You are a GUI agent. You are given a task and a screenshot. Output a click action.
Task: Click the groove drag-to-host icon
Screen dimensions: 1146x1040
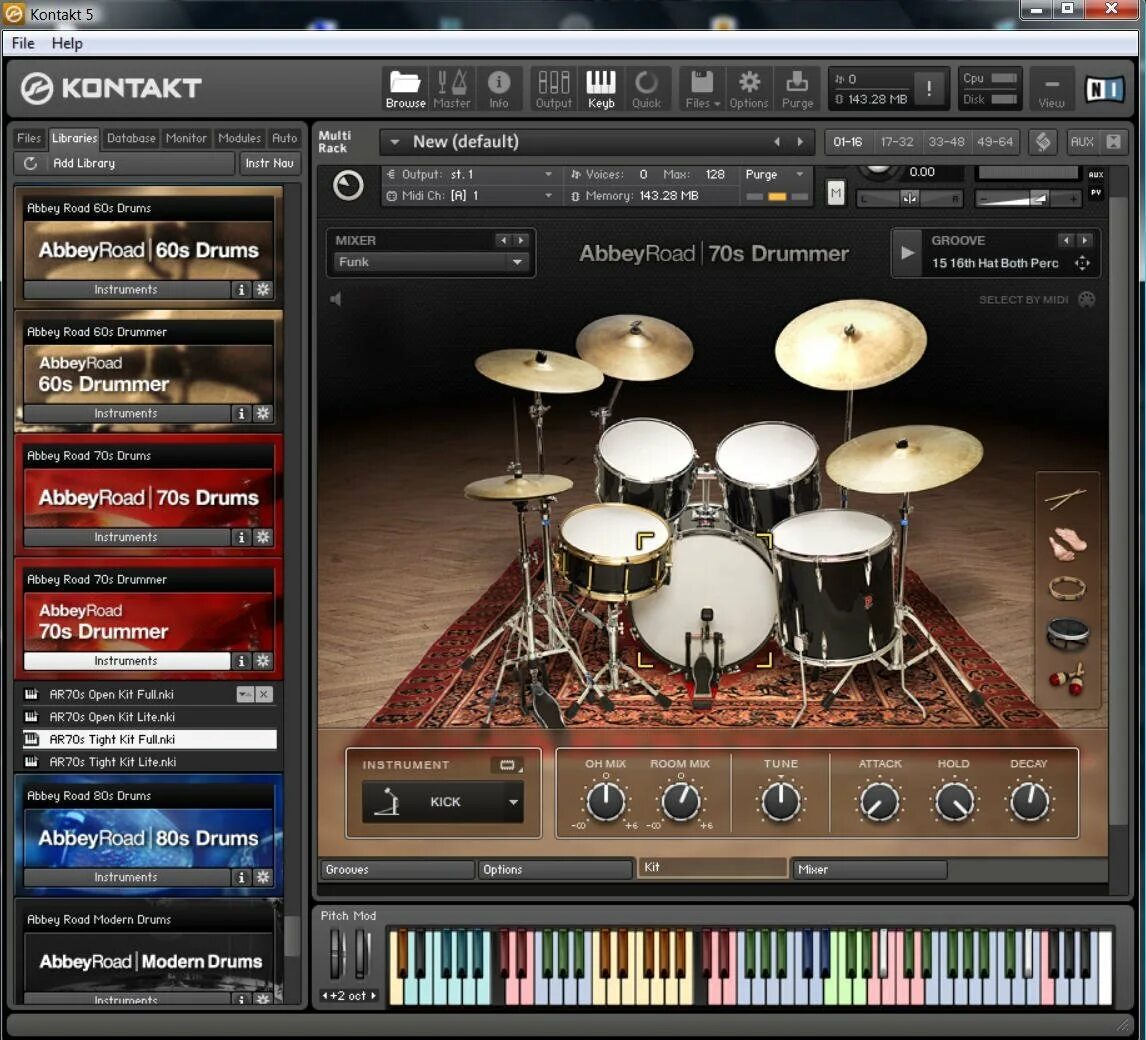[1082, 263]
